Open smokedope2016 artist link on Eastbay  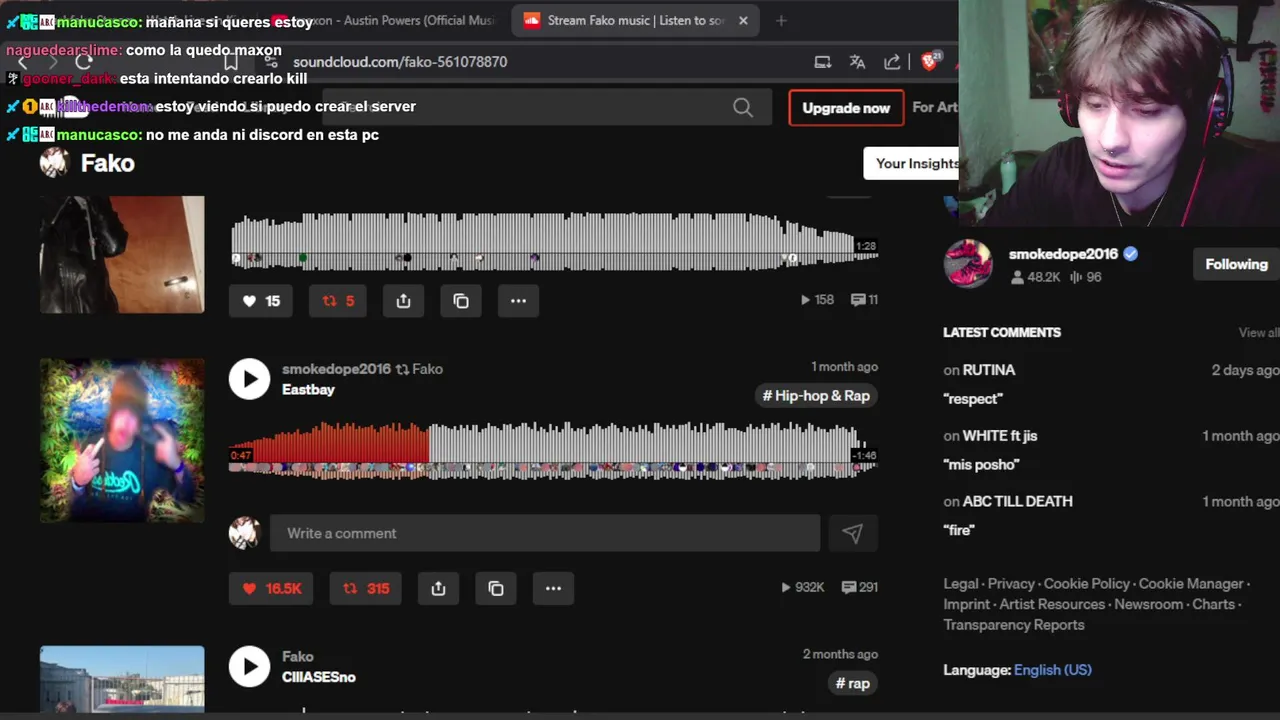[336, 369]
